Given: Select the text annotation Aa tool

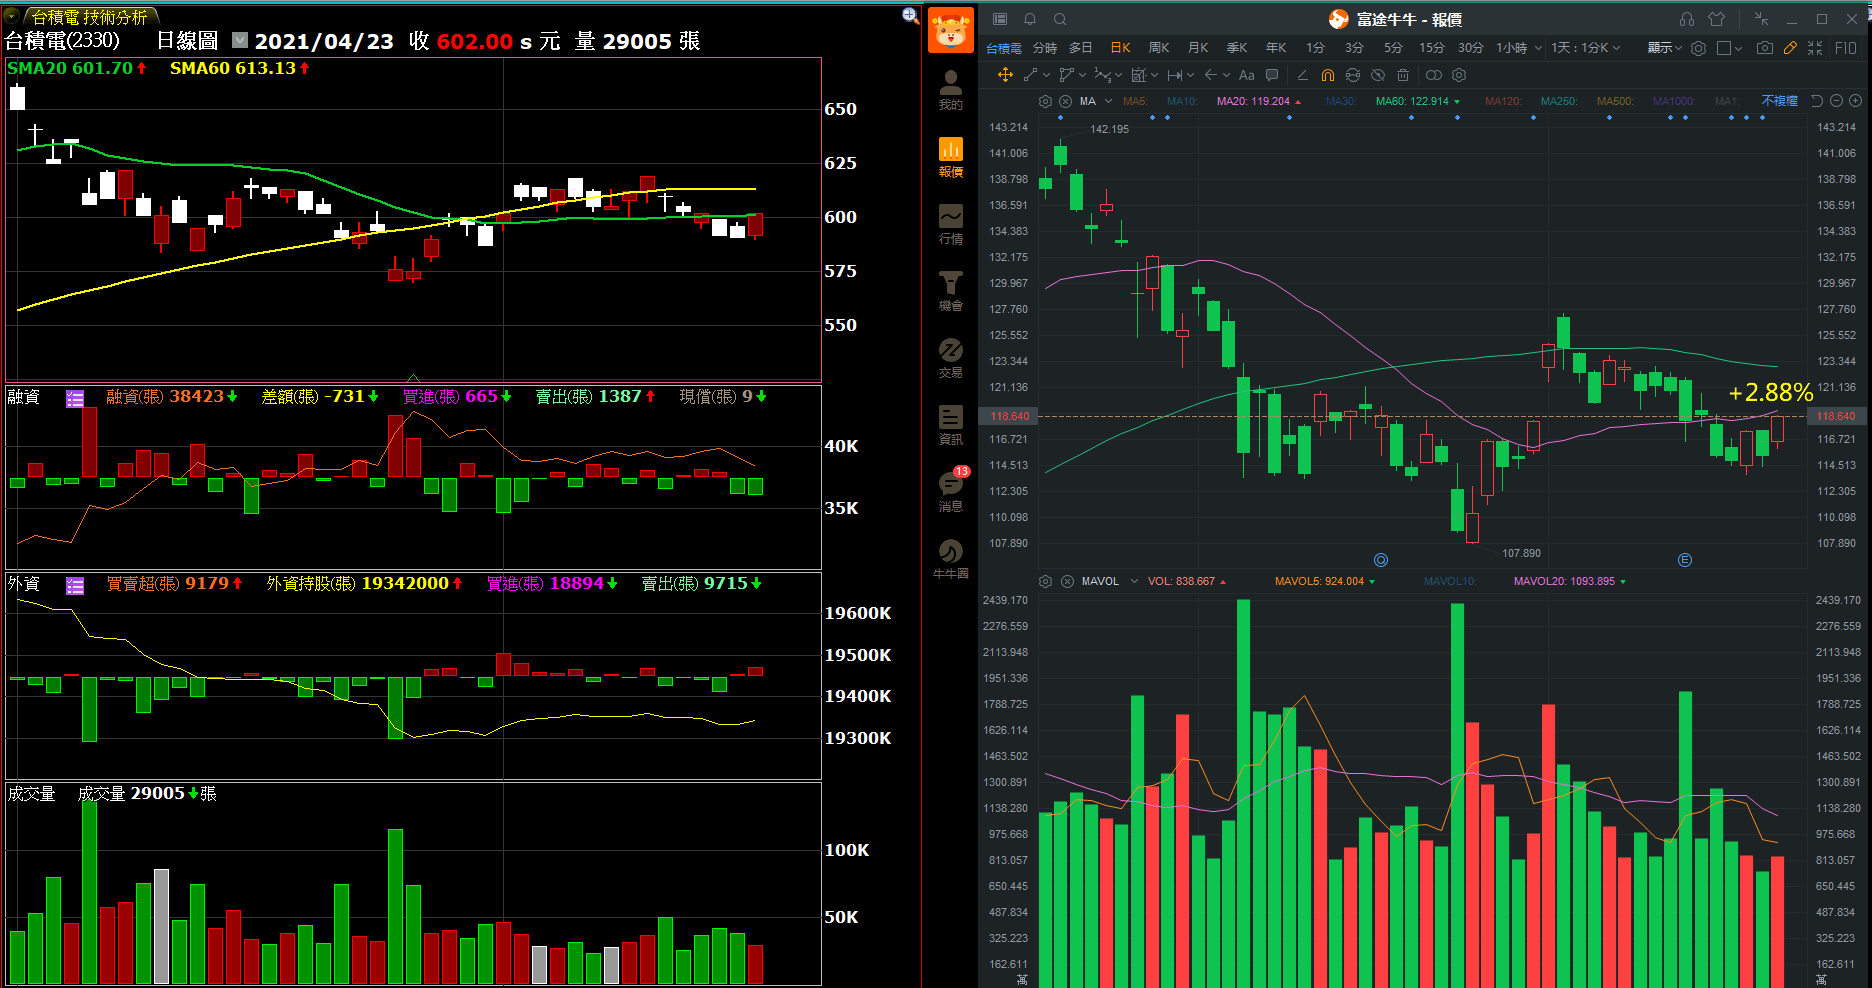Looking at the screenshot, I should pyautogui.click(x=1246, y=75).
